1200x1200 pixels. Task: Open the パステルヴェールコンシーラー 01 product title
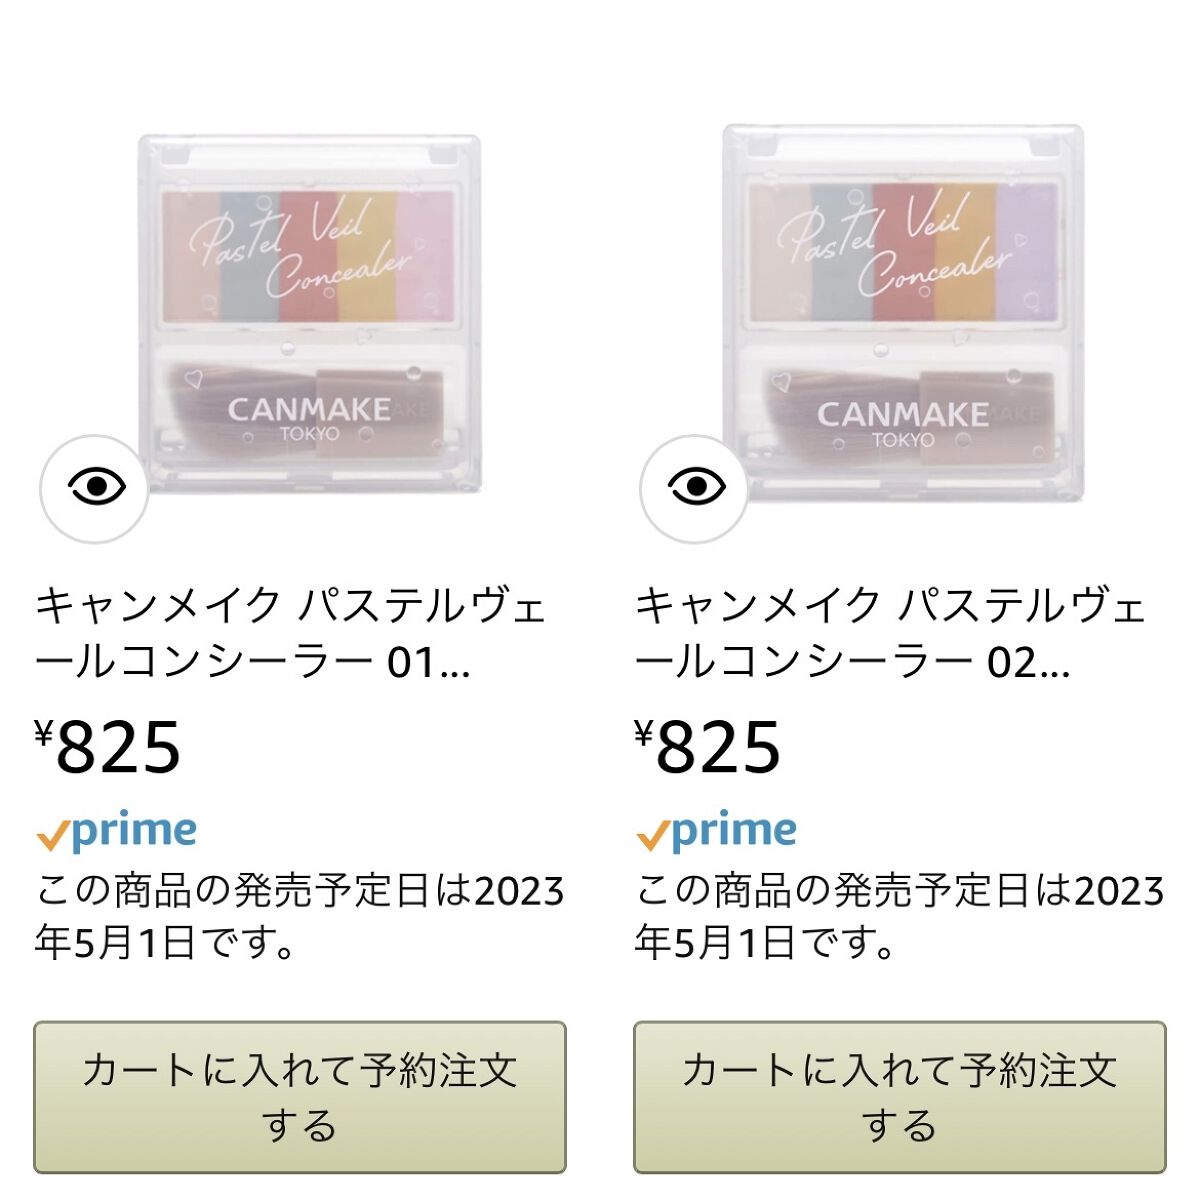[290, 633]
